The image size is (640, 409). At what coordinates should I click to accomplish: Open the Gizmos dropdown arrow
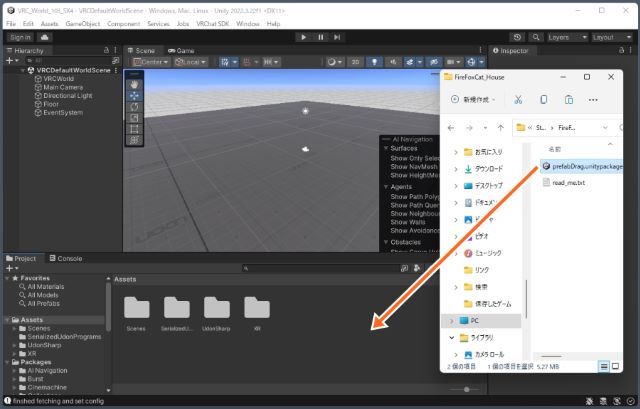pyautogui.click(x=482, y=62)
